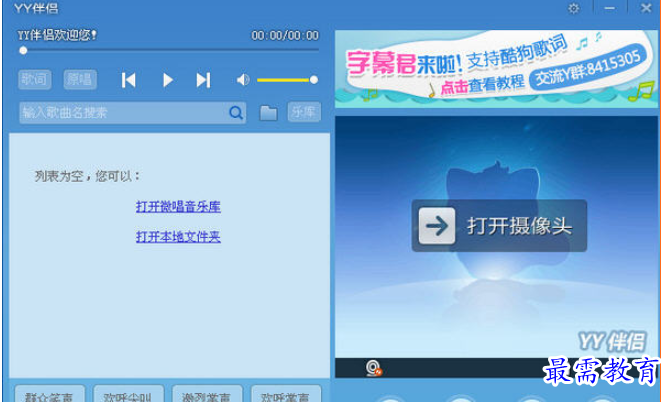Minimize the YY伴侣 window
This screenshot has width=667, height=402.
tap(610, 9)
